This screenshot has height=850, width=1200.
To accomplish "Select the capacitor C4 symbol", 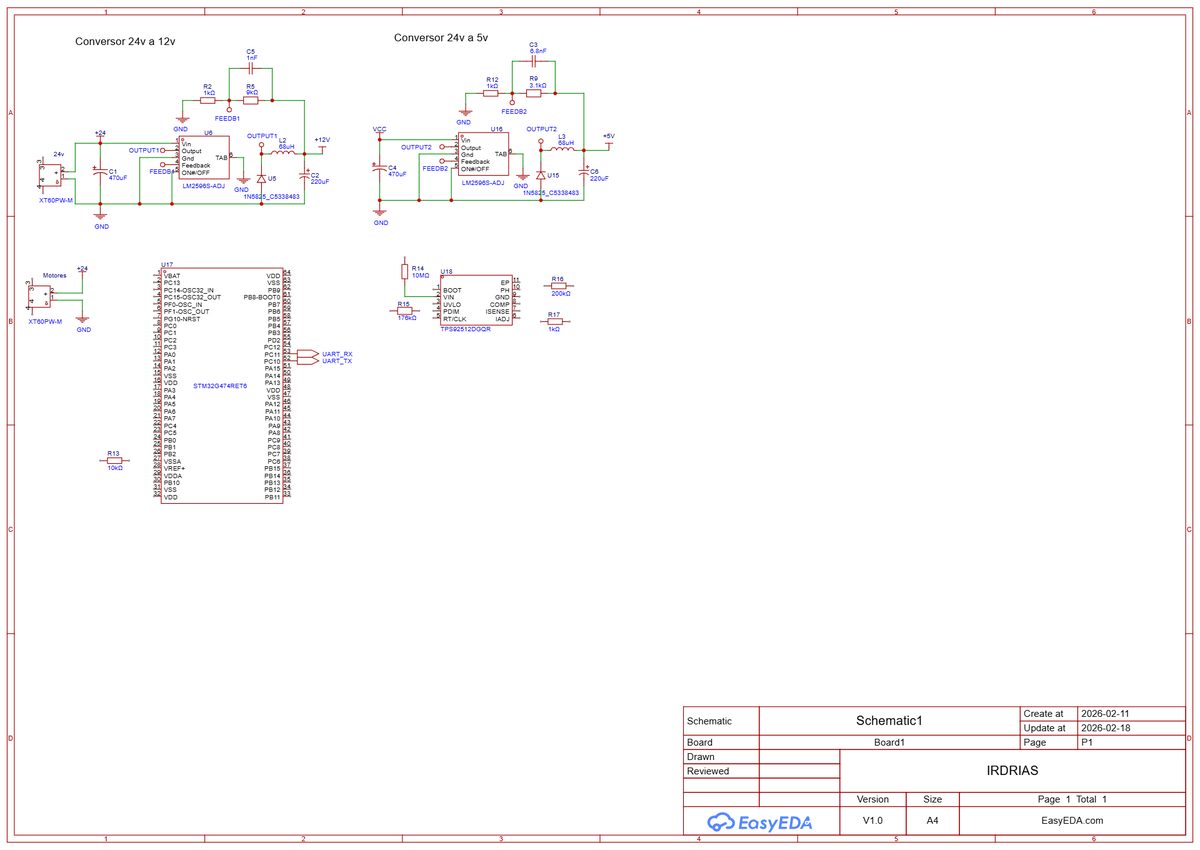I will [380, 168].
